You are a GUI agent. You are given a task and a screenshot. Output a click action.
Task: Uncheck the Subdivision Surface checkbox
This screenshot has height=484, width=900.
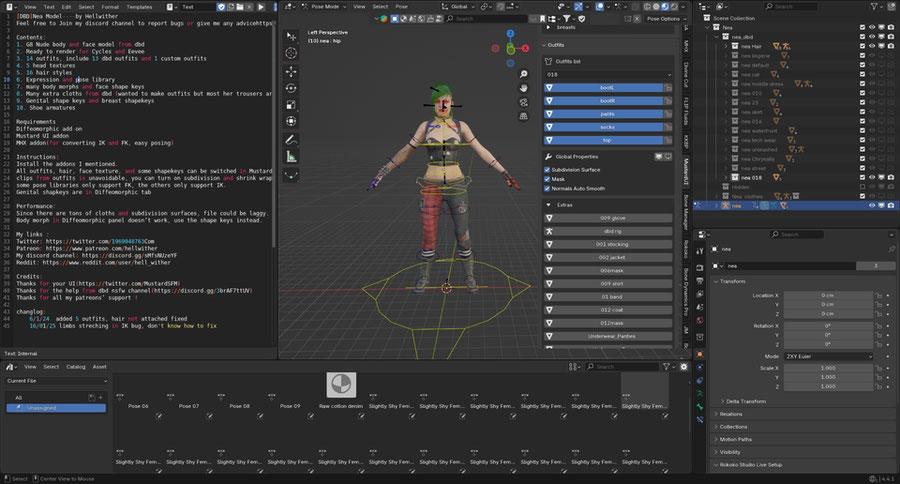pyautogui.click(x=548, y=170)
